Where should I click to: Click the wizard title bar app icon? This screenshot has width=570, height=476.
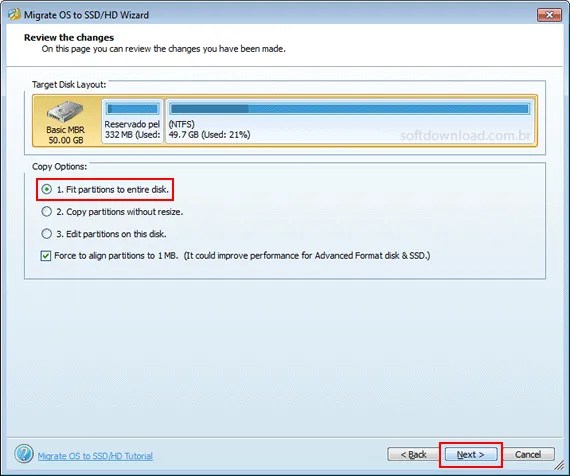click(14, 15)
